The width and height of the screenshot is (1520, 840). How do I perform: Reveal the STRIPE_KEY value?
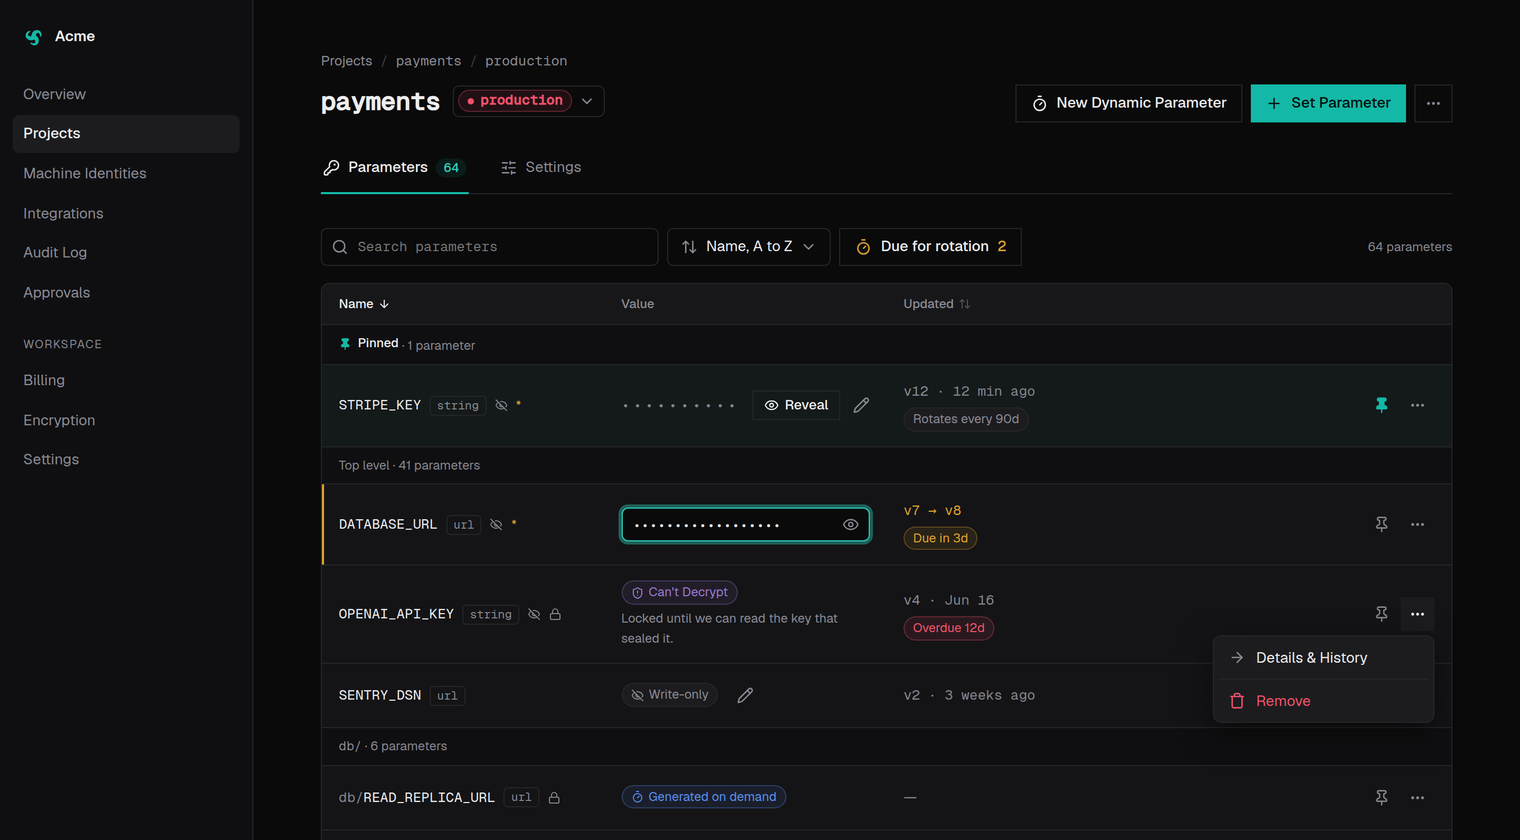[x=796, y=405]
